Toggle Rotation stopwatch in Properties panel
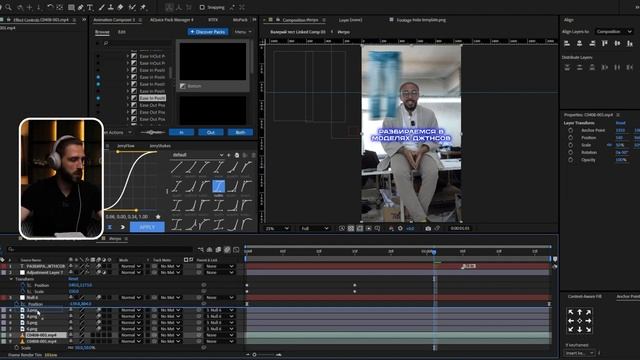This screenshot has width=640, height=360. point(570,152)
